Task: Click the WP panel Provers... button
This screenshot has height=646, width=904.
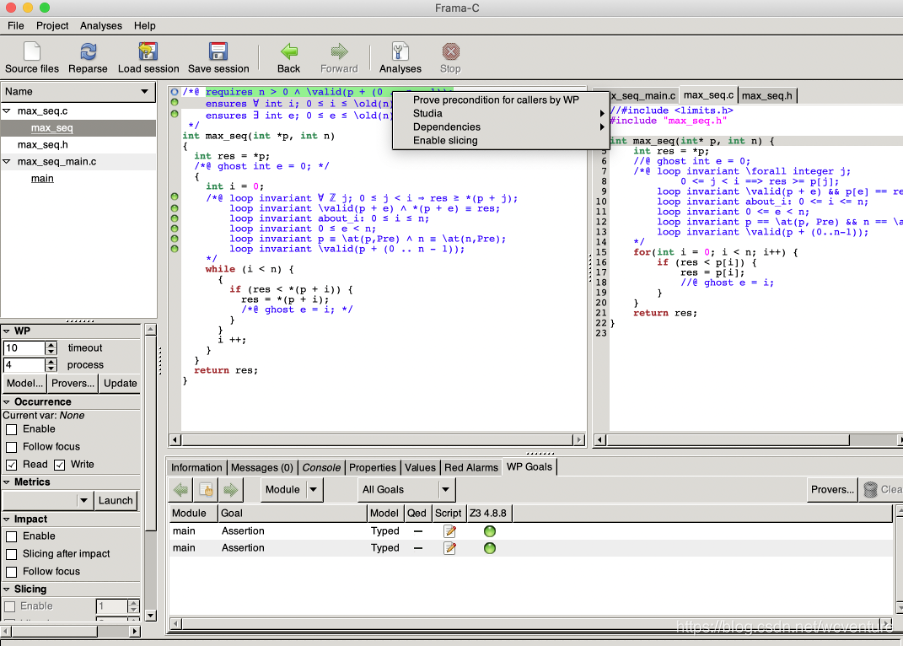Action: (73, 383)
